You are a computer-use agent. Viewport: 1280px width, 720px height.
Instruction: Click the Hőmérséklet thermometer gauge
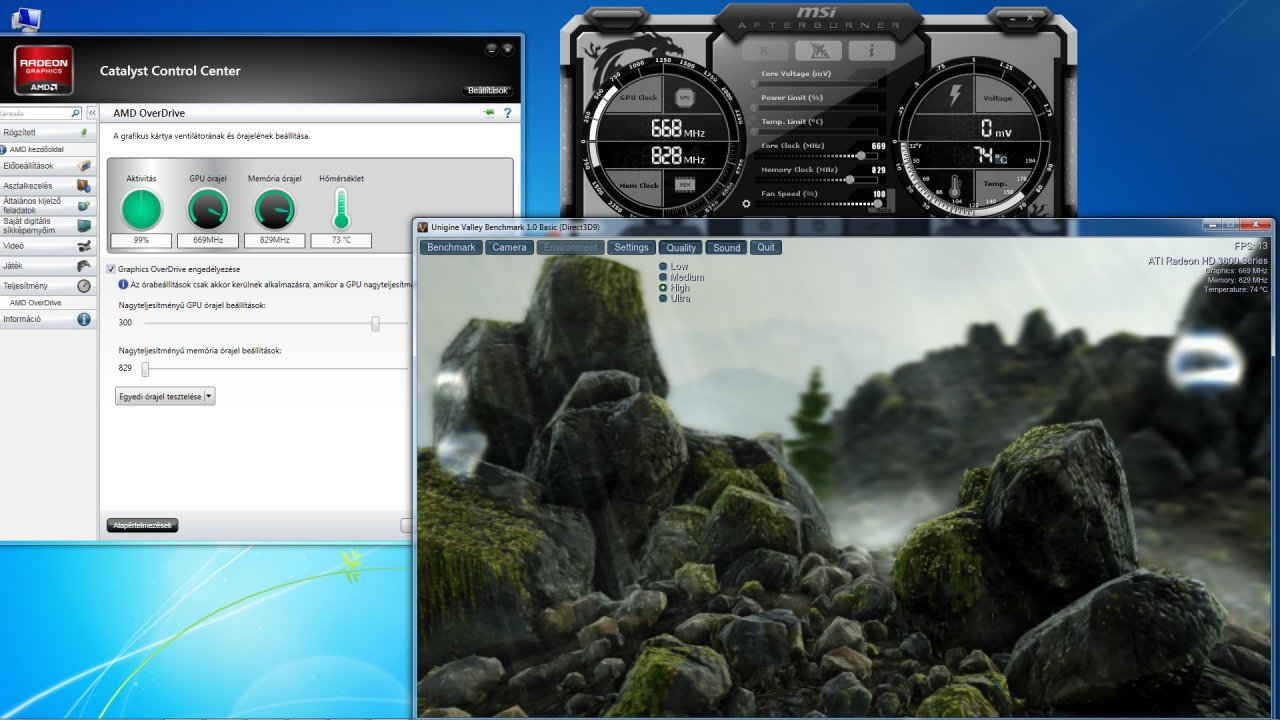341,208
